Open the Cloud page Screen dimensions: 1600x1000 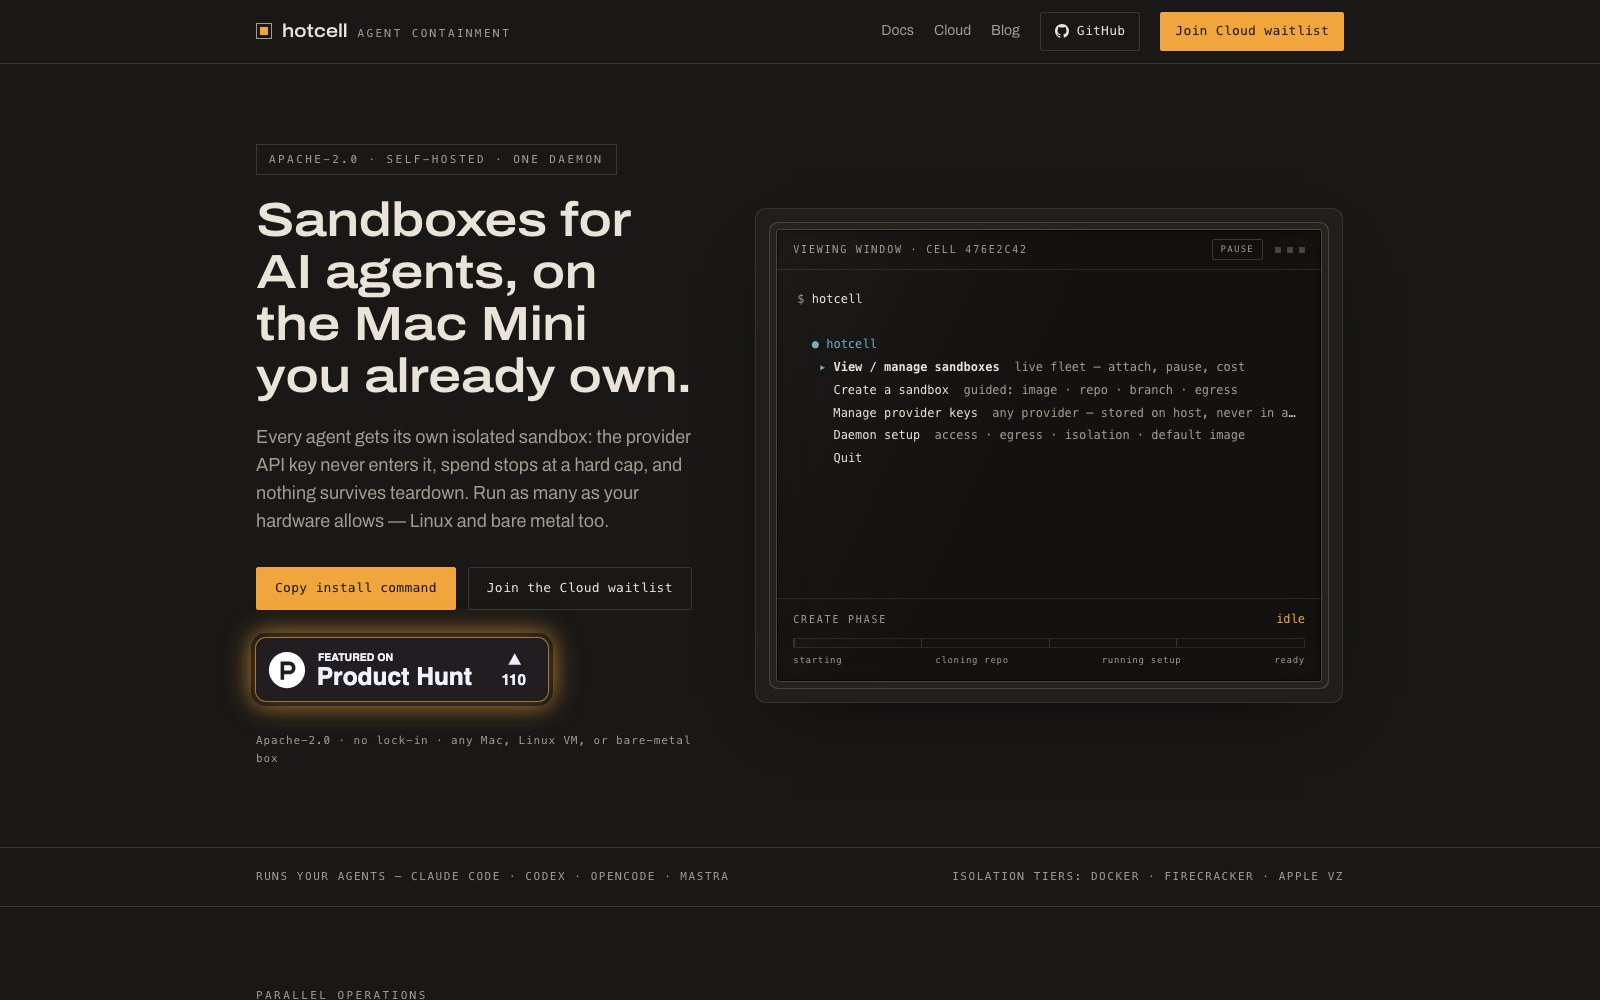coord(952,30)
